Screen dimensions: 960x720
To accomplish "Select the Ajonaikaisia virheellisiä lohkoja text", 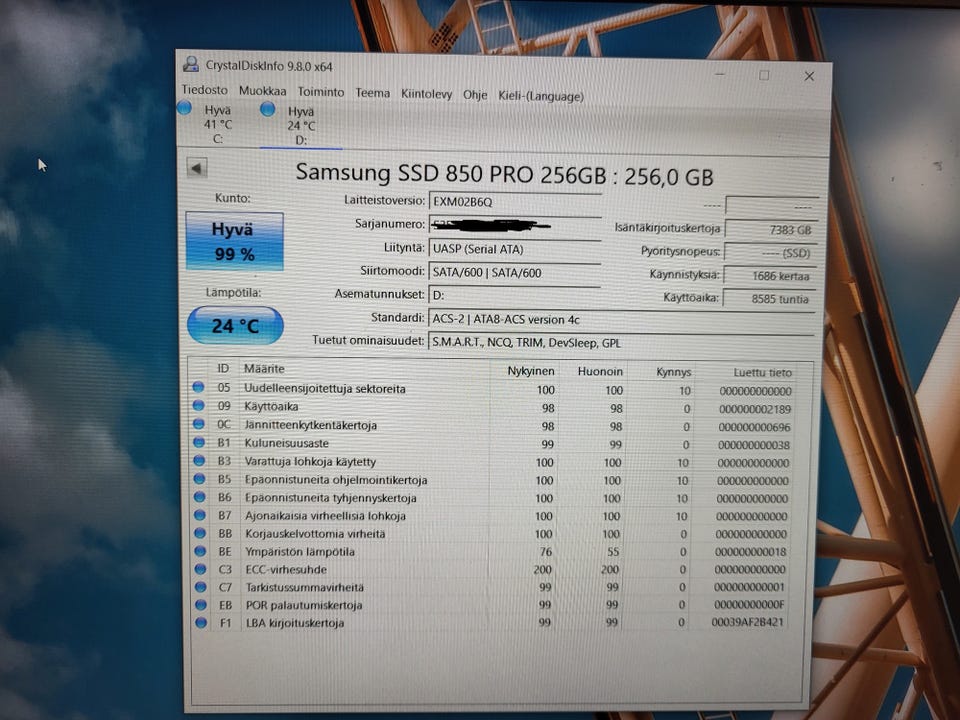I will 325,516.
